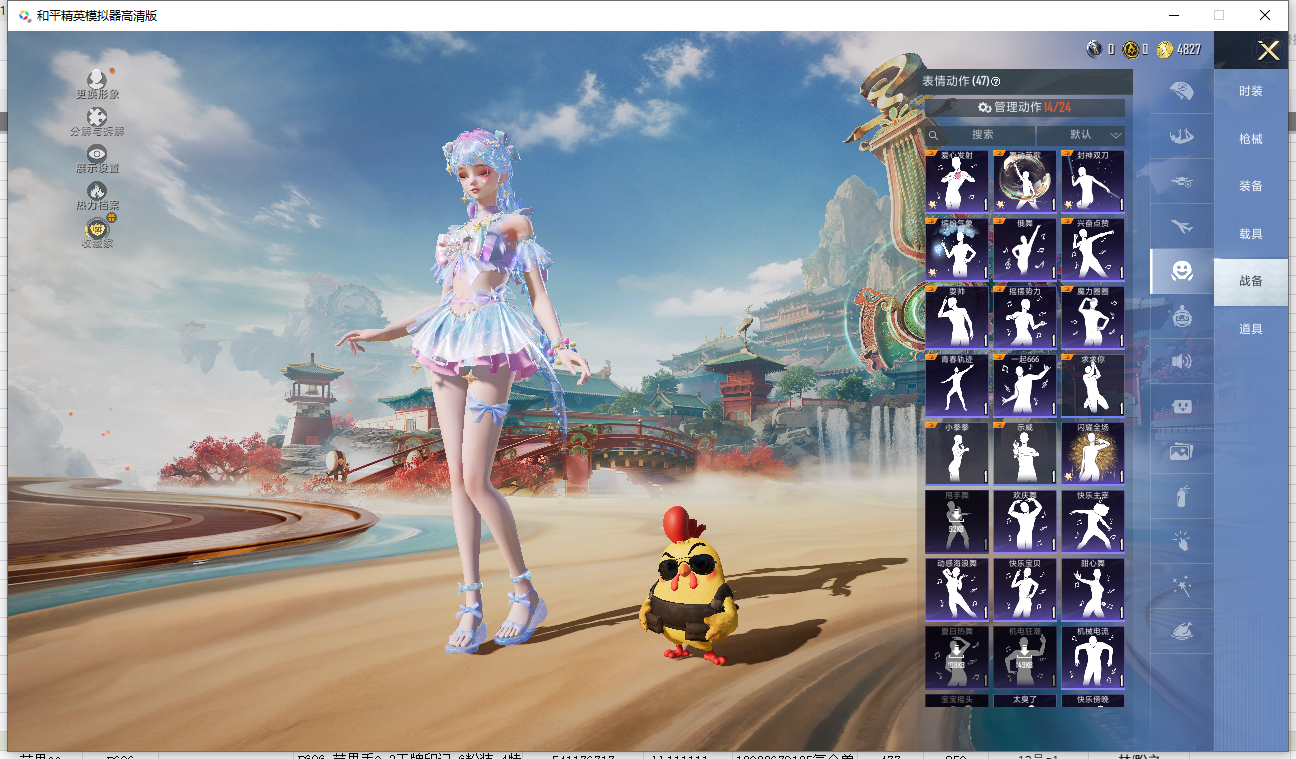Select the swirling ribbon bubble emote

[x=1025, y=180]
